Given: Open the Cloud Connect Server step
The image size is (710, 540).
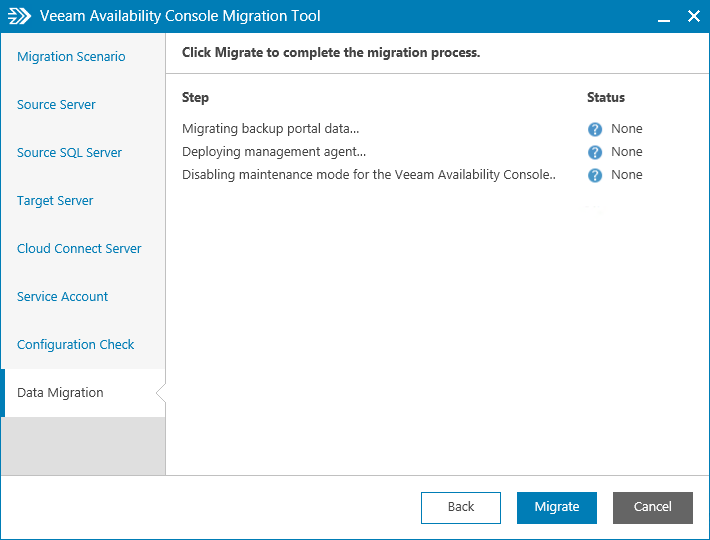Looking at the screenshot, I should (79, 249).
